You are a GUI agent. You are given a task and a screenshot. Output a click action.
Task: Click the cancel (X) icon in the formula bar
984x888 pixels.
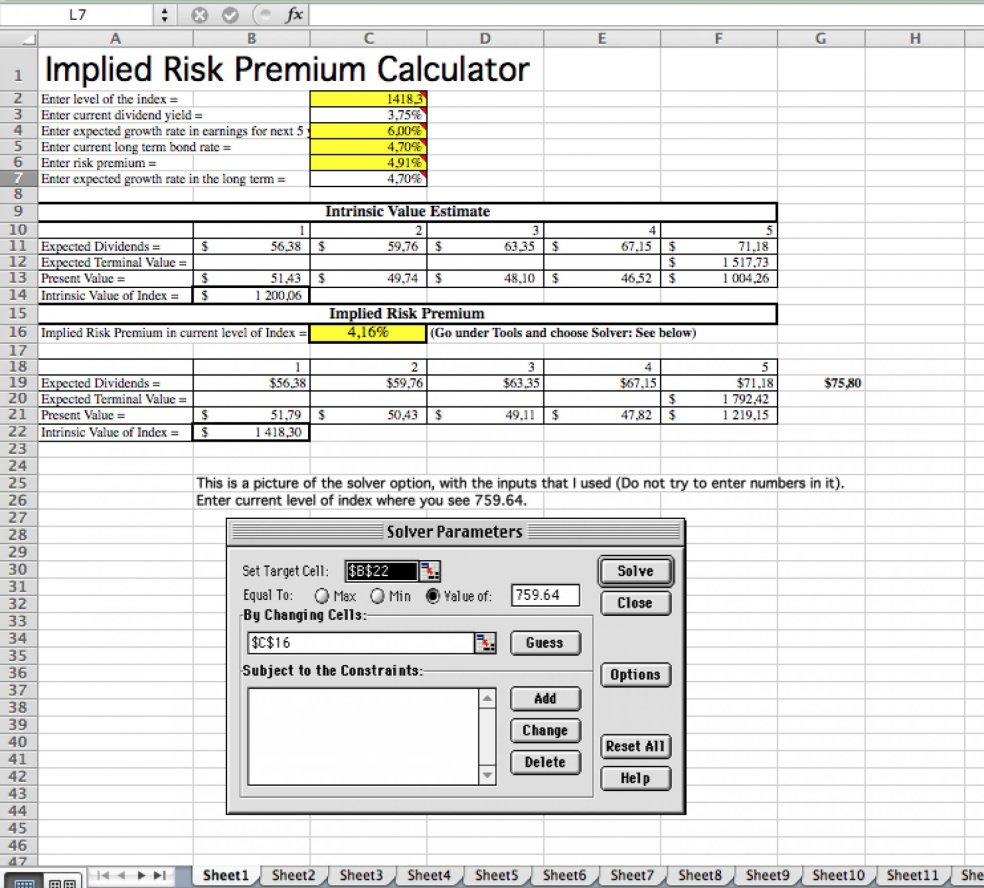click(x=199, y=14)
